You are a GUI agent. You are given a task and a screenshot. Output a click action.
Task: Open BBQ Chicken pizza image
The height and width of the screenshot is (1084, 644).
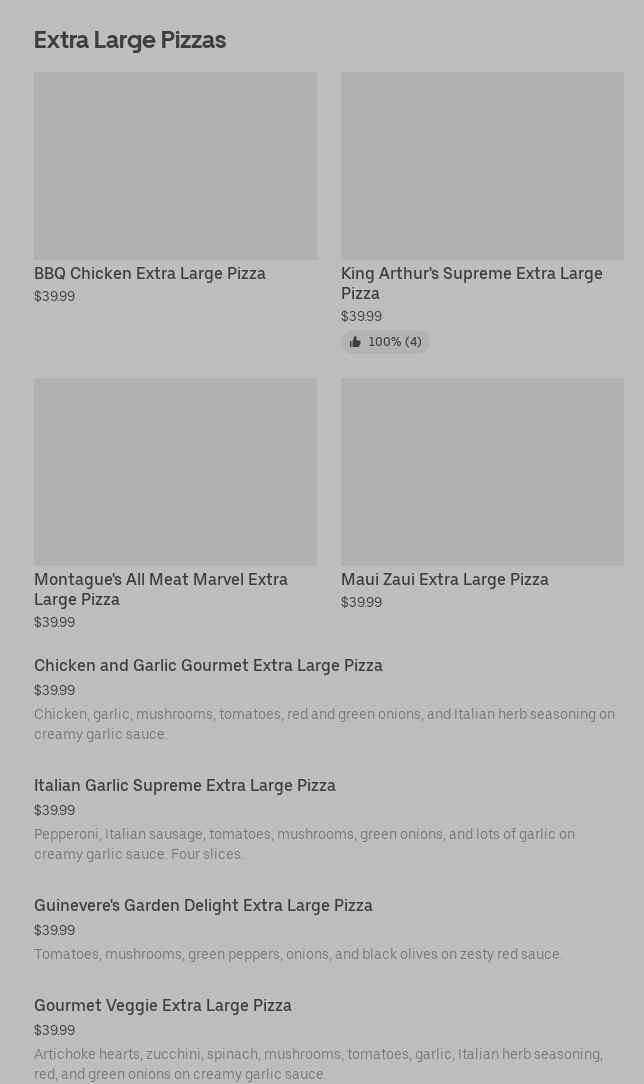pyautogui.click(x=175, y=166)
